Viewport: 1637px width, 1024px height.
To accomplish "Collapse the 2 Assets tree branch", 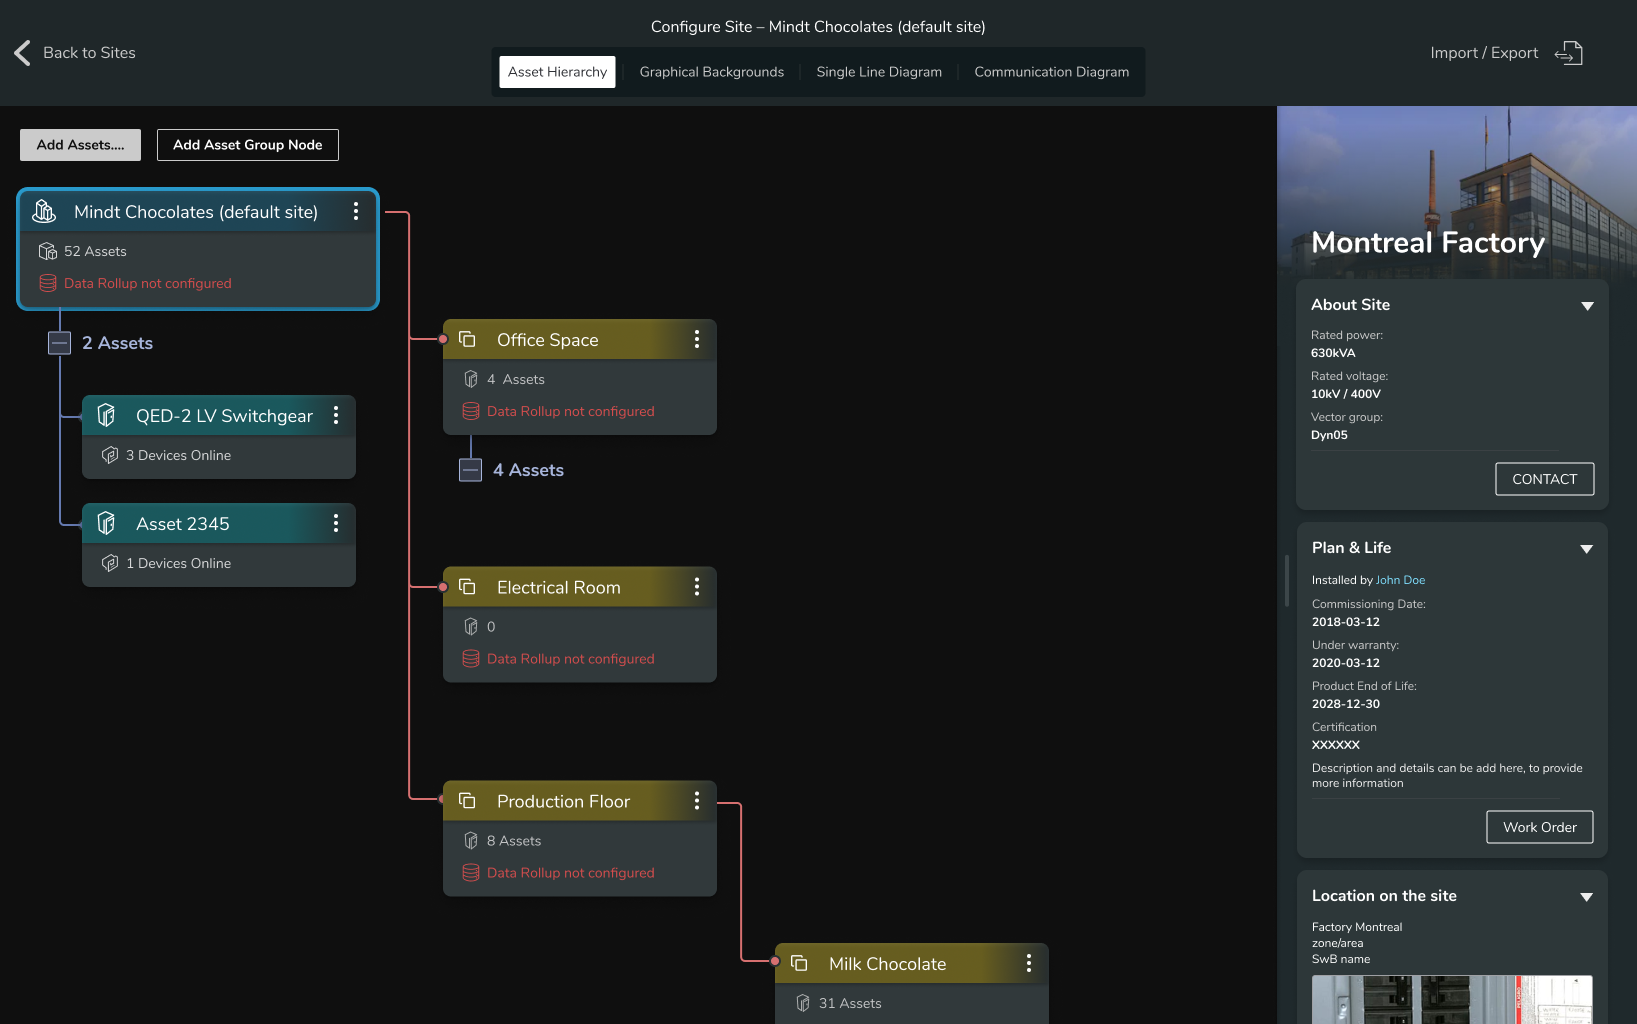I will pos(60,343).
